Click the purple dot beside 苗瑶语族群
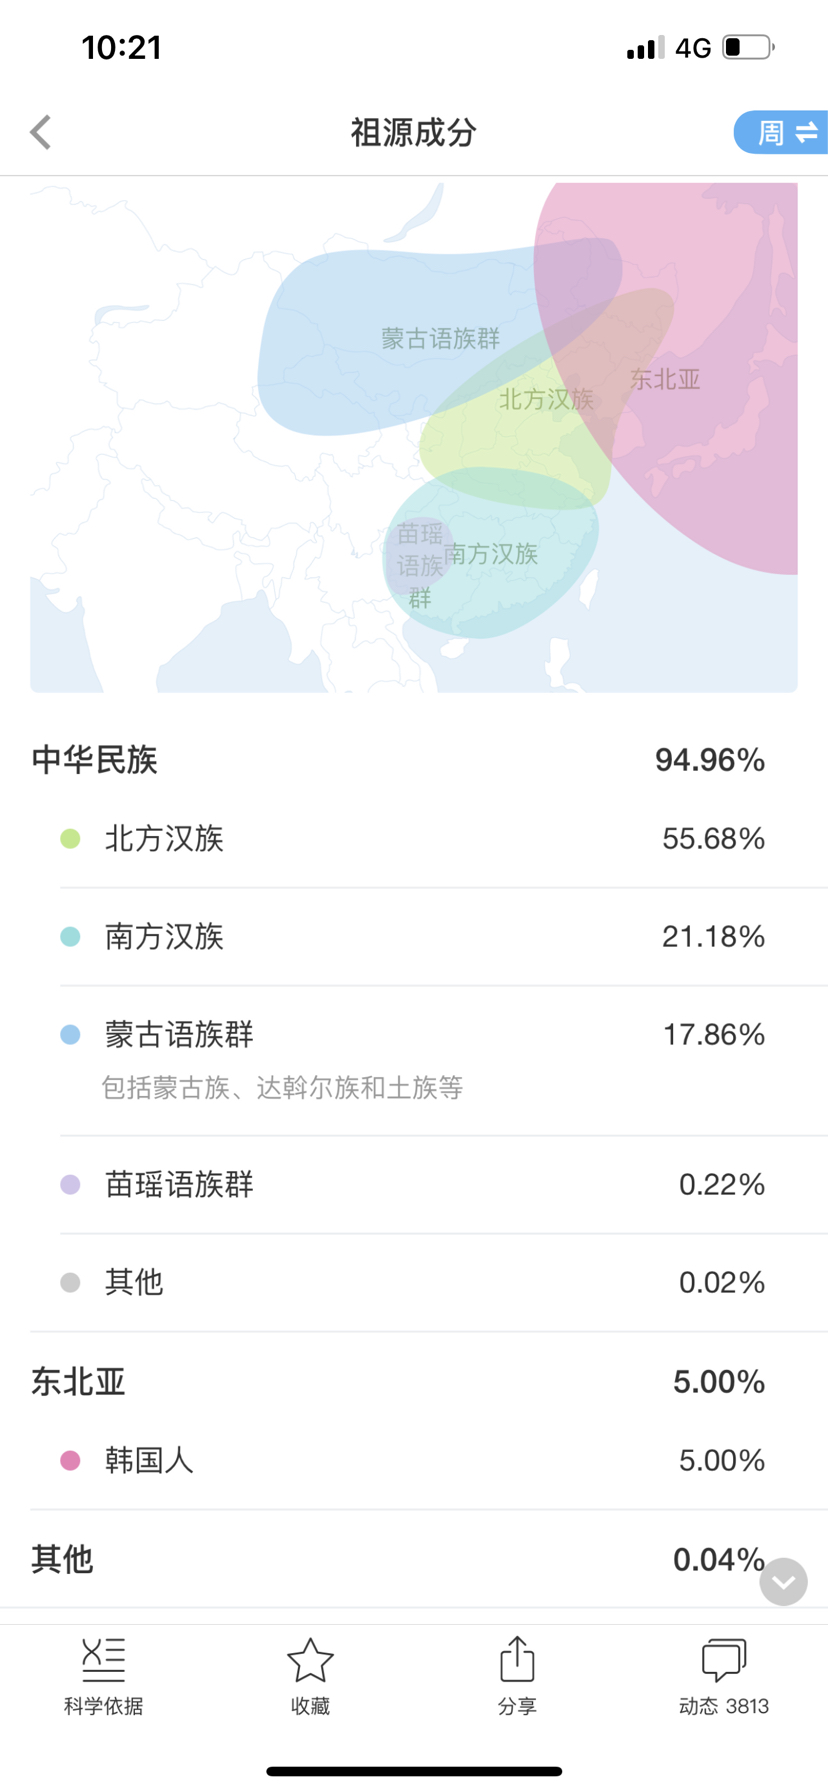Viewport: 828px width, 1792px height. (70, 1185)
